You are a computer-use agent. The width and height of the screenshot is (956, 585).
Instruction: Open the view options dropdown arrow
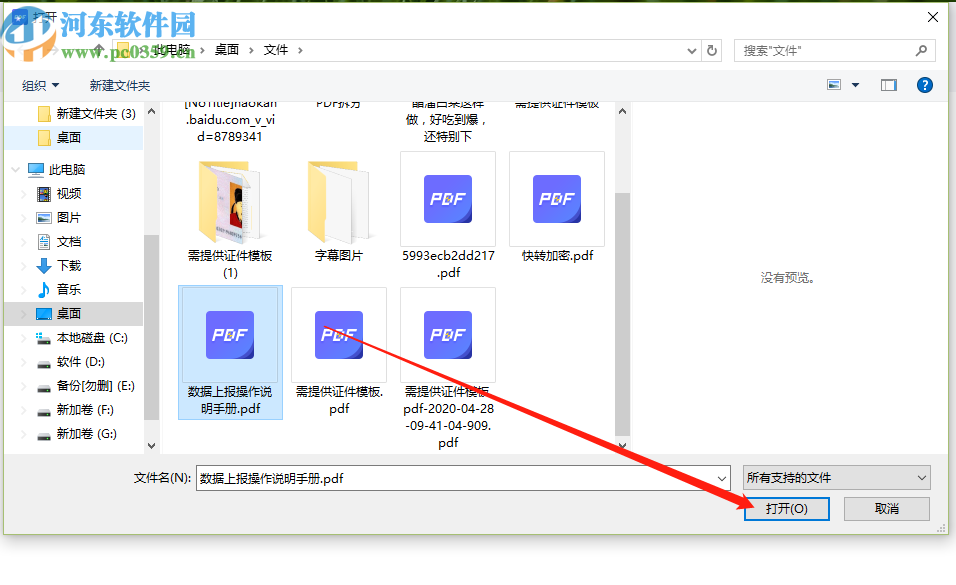[x=857, y=85]
